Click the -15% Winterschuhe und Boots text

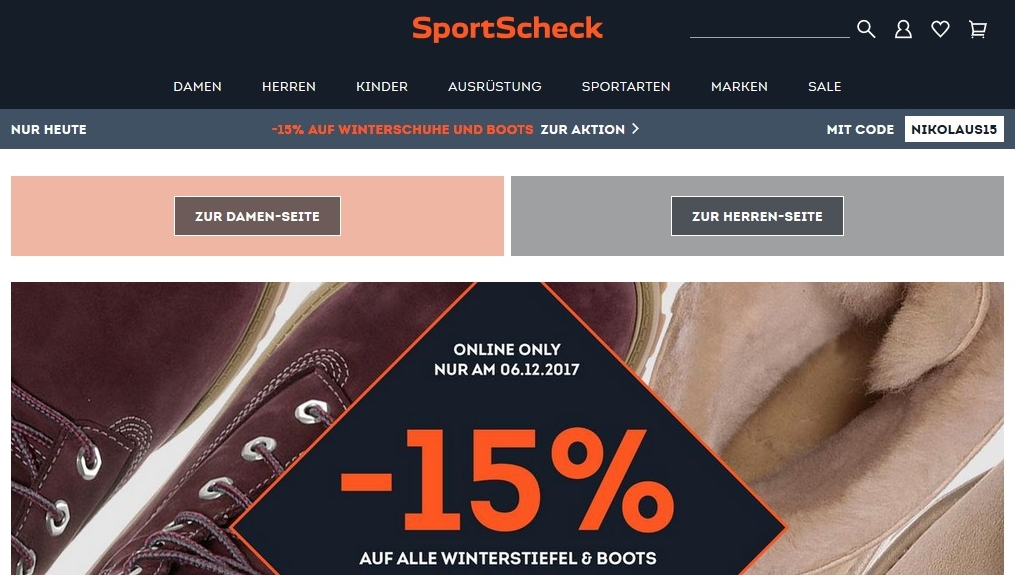[402, 129]
